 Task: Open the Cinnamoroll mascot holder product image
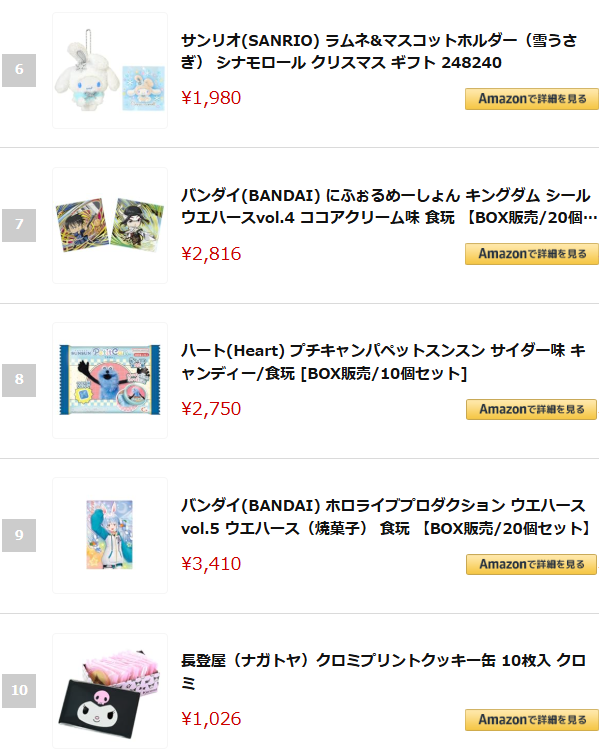click(110, 70)
